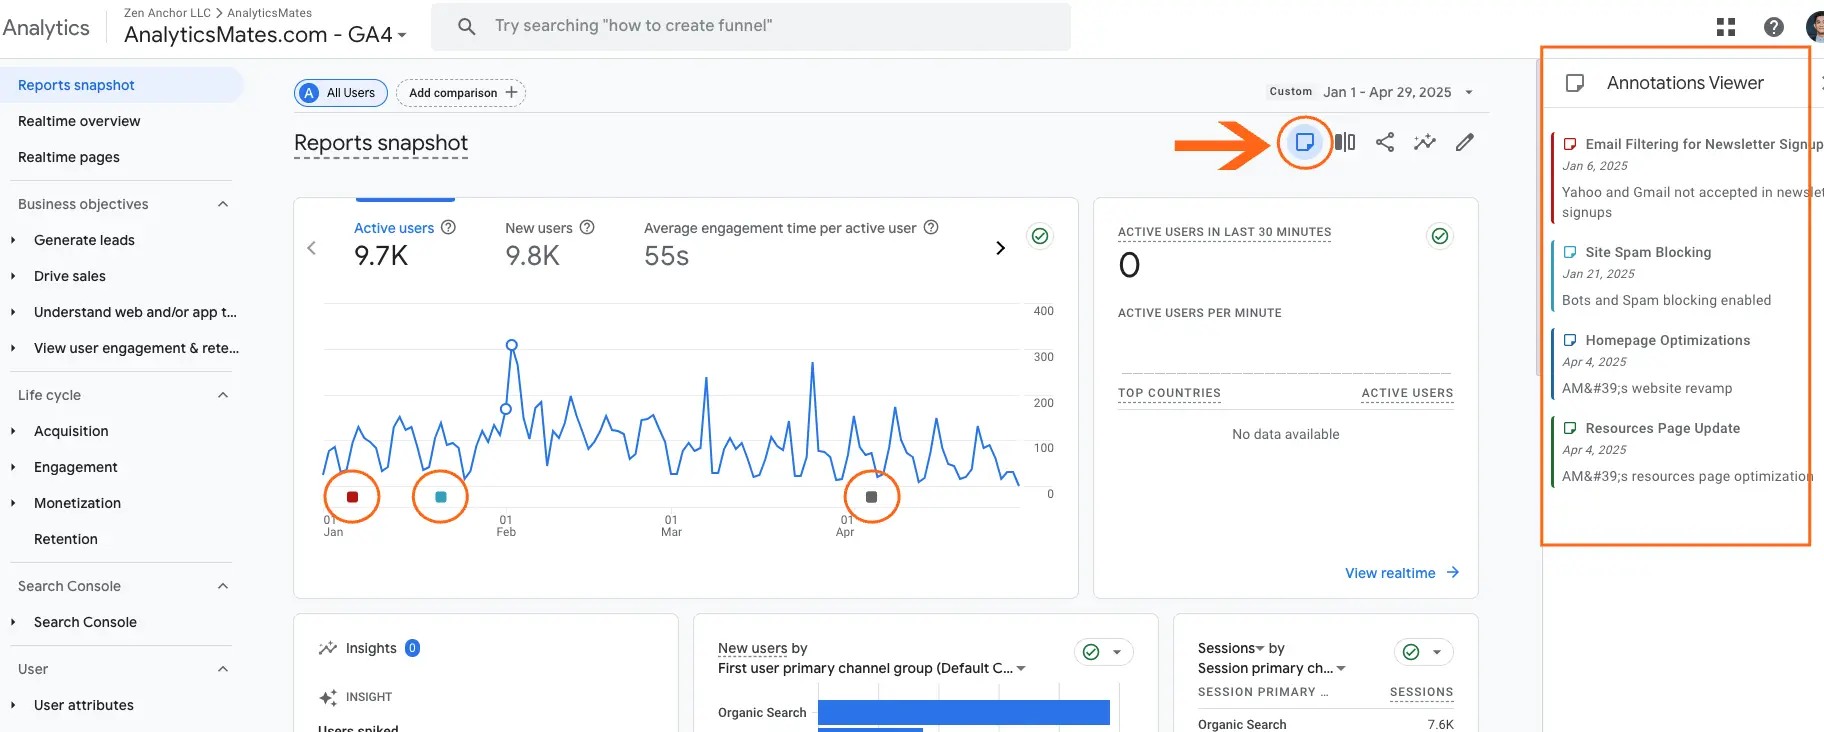Open the help question mark icon

1774,27
